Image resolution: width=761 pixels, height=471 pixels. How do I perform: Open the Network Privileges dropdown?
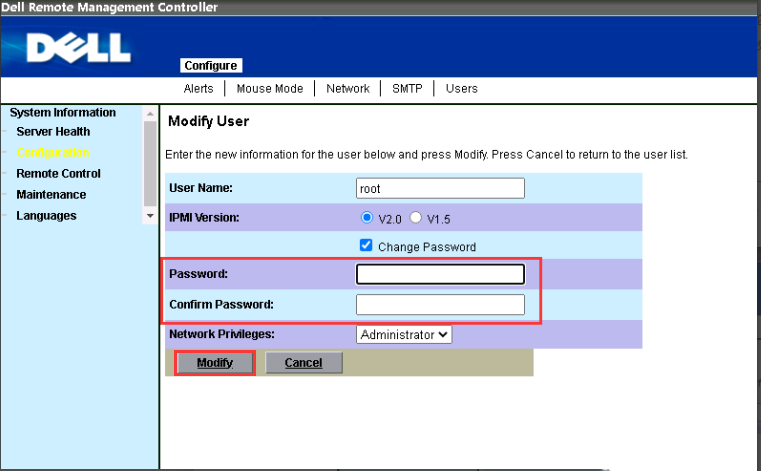404,335
